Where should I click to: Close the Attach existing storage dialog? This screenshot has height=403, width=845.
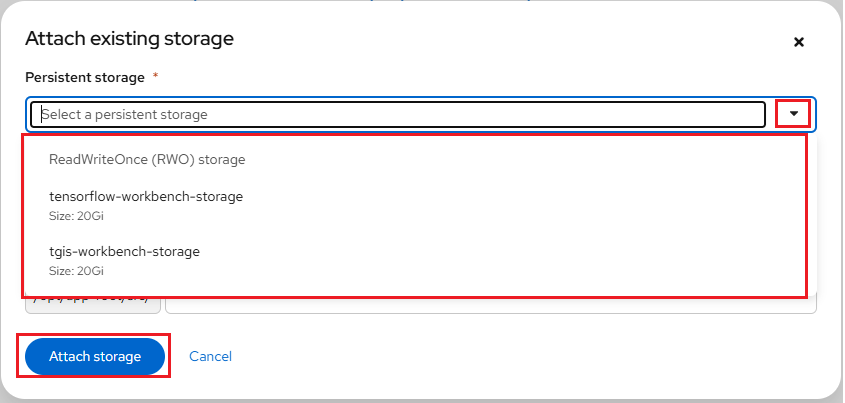coord(798,42)
